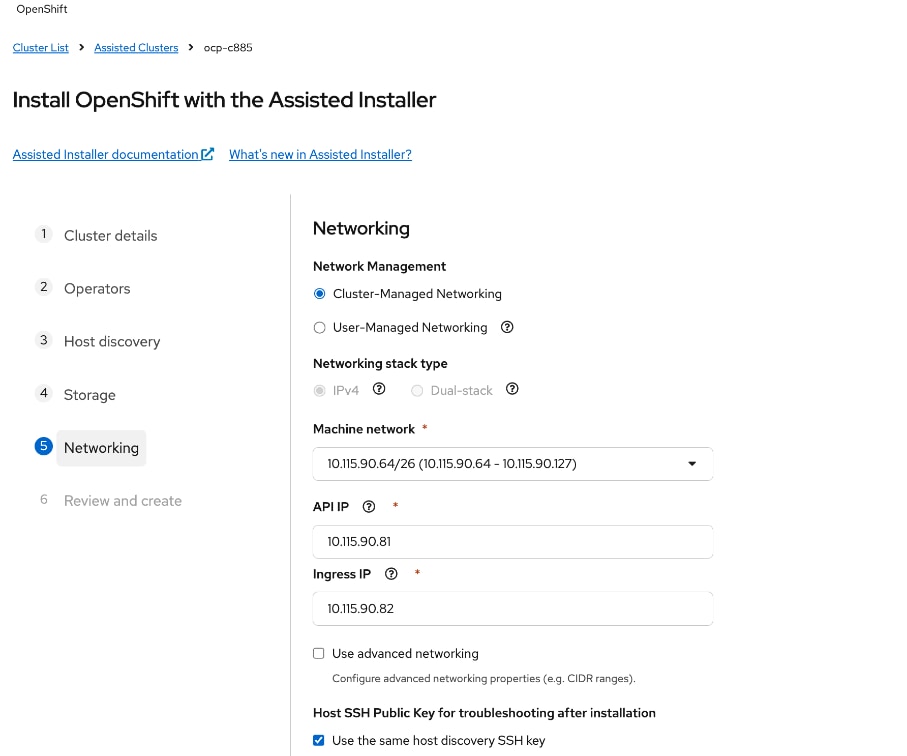This screenshot has height=756, width=907.
Task: Uncheck Use the same host discovery SSH key
Action: [x=318, y=740]
